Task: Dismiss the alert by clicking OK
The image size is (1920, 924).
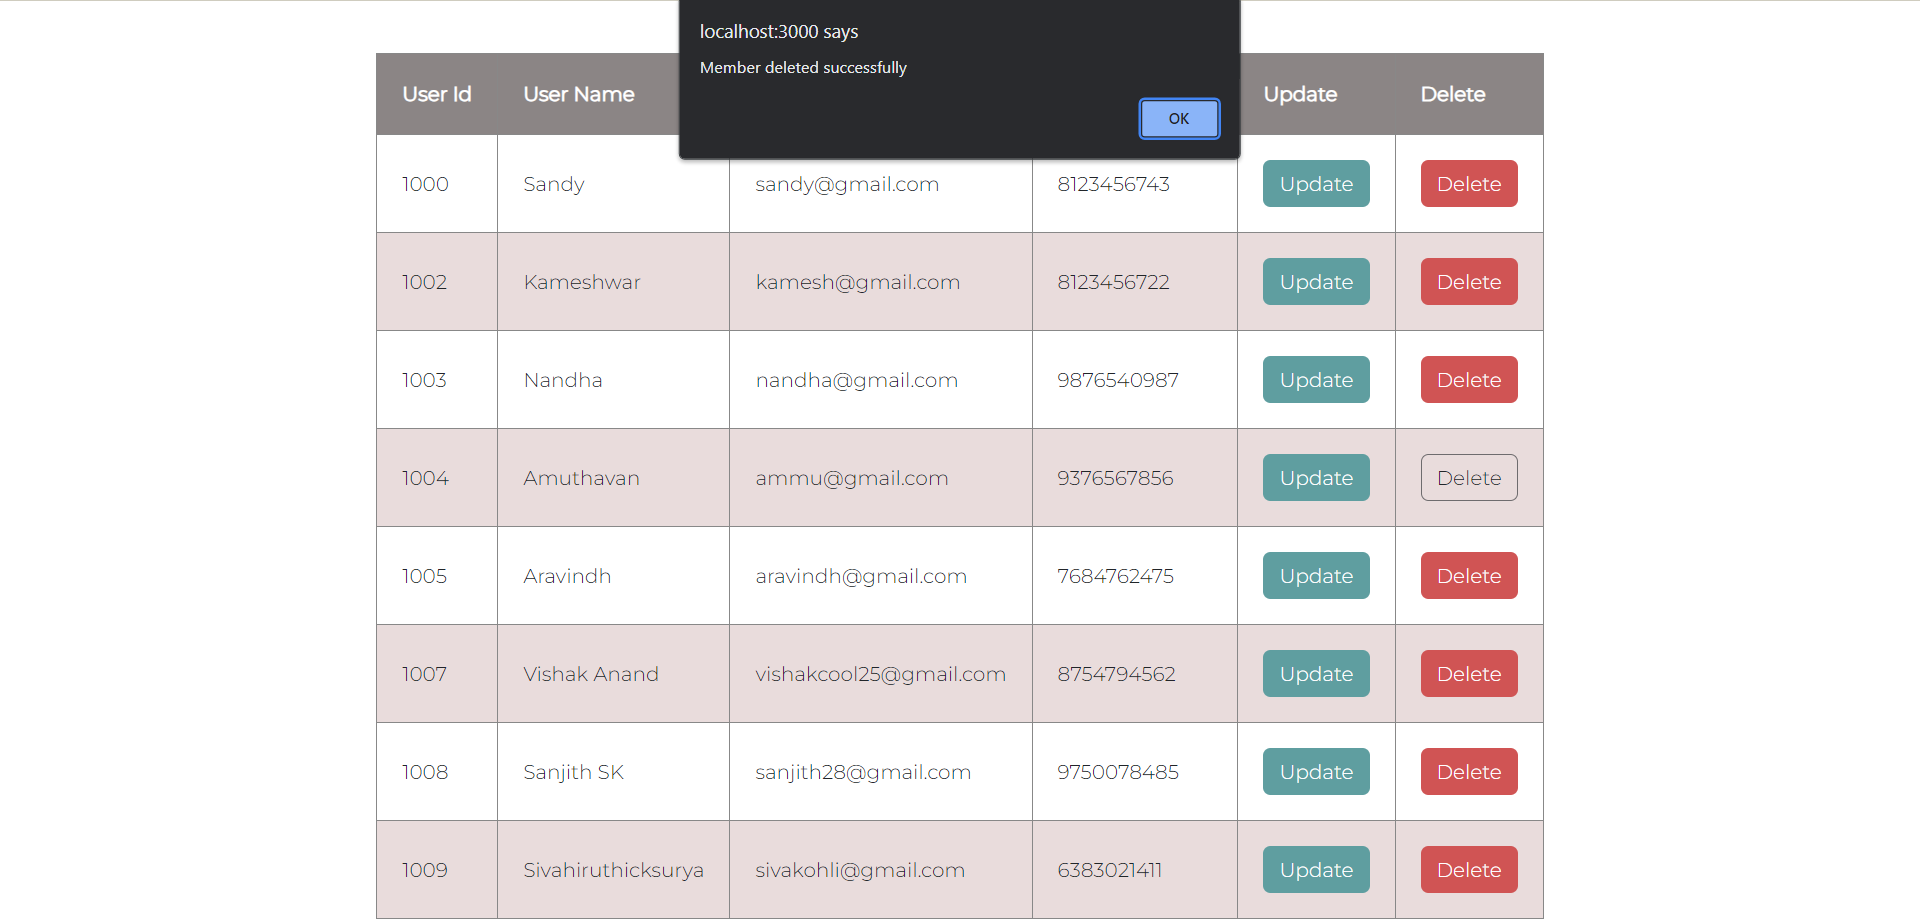Action: [x=1178, y=118]
